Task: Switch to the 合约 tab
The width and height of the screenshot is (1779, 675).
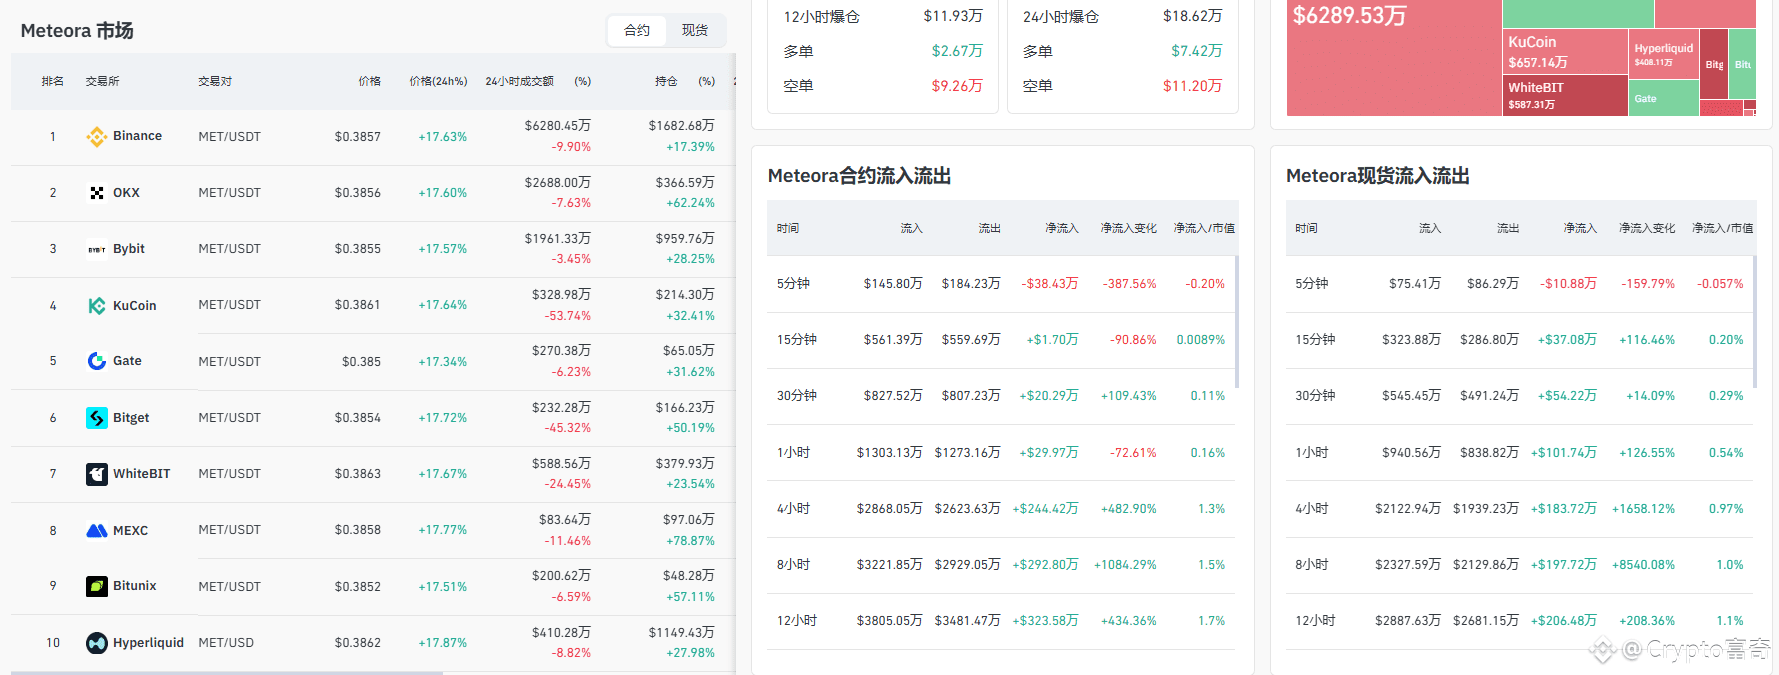Action: (637, 31)
